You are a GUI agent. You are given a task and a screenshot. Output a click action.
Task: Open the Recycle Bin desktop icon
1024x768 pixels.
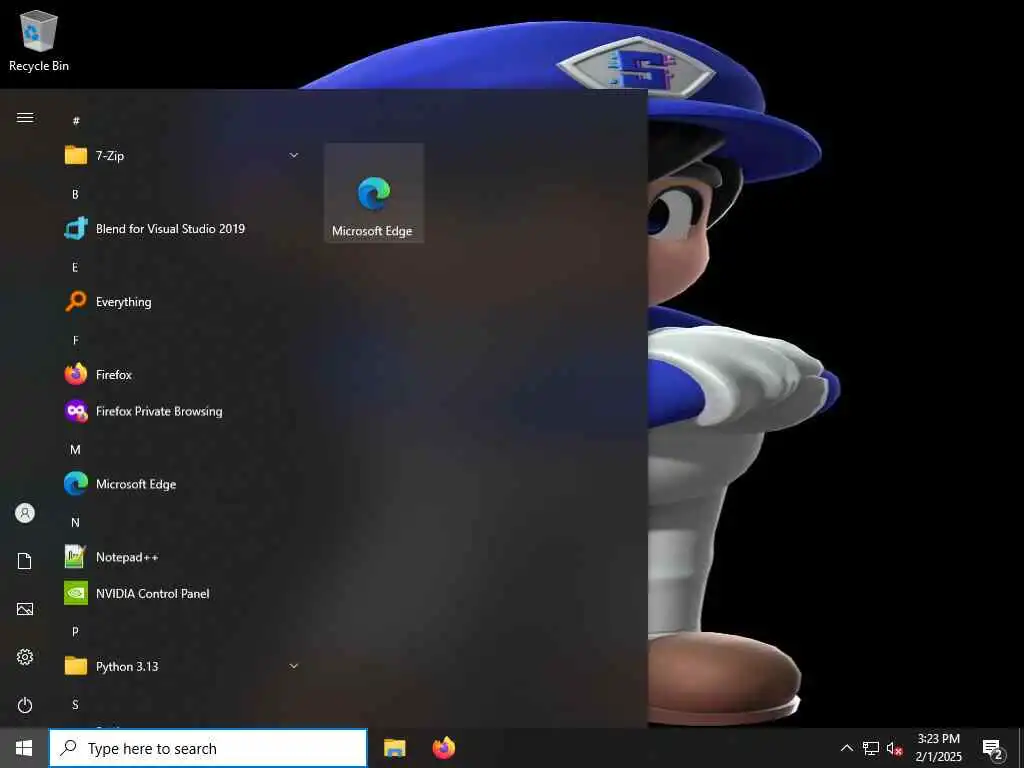pyautogui.click(x=39, y=41)
